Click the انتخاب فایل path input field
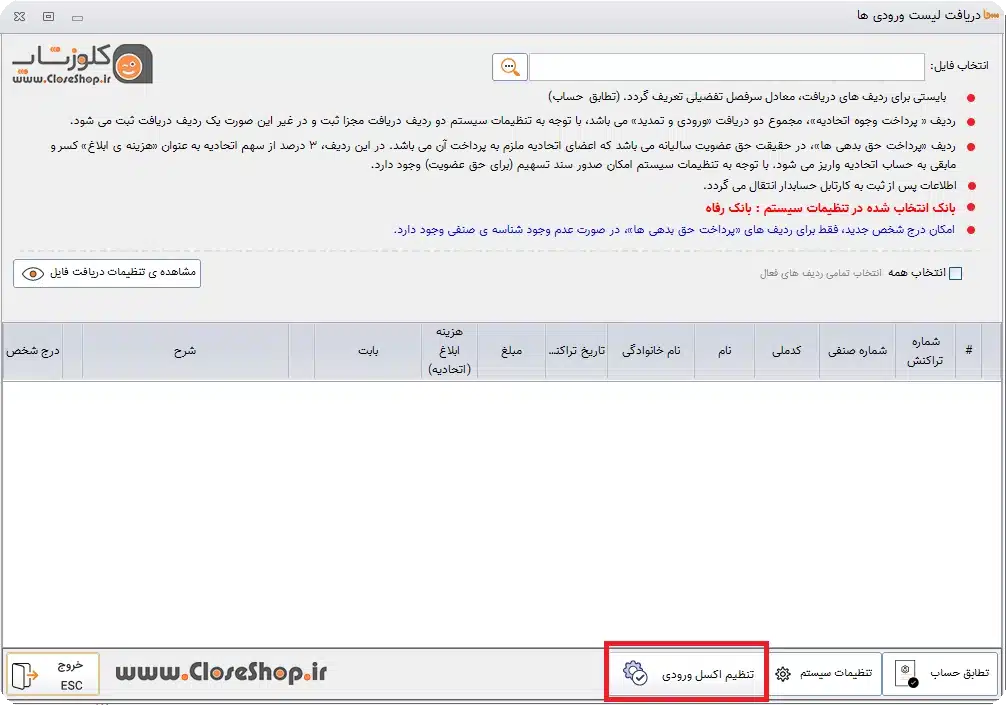1006x705 pixels. click(726, 67)
